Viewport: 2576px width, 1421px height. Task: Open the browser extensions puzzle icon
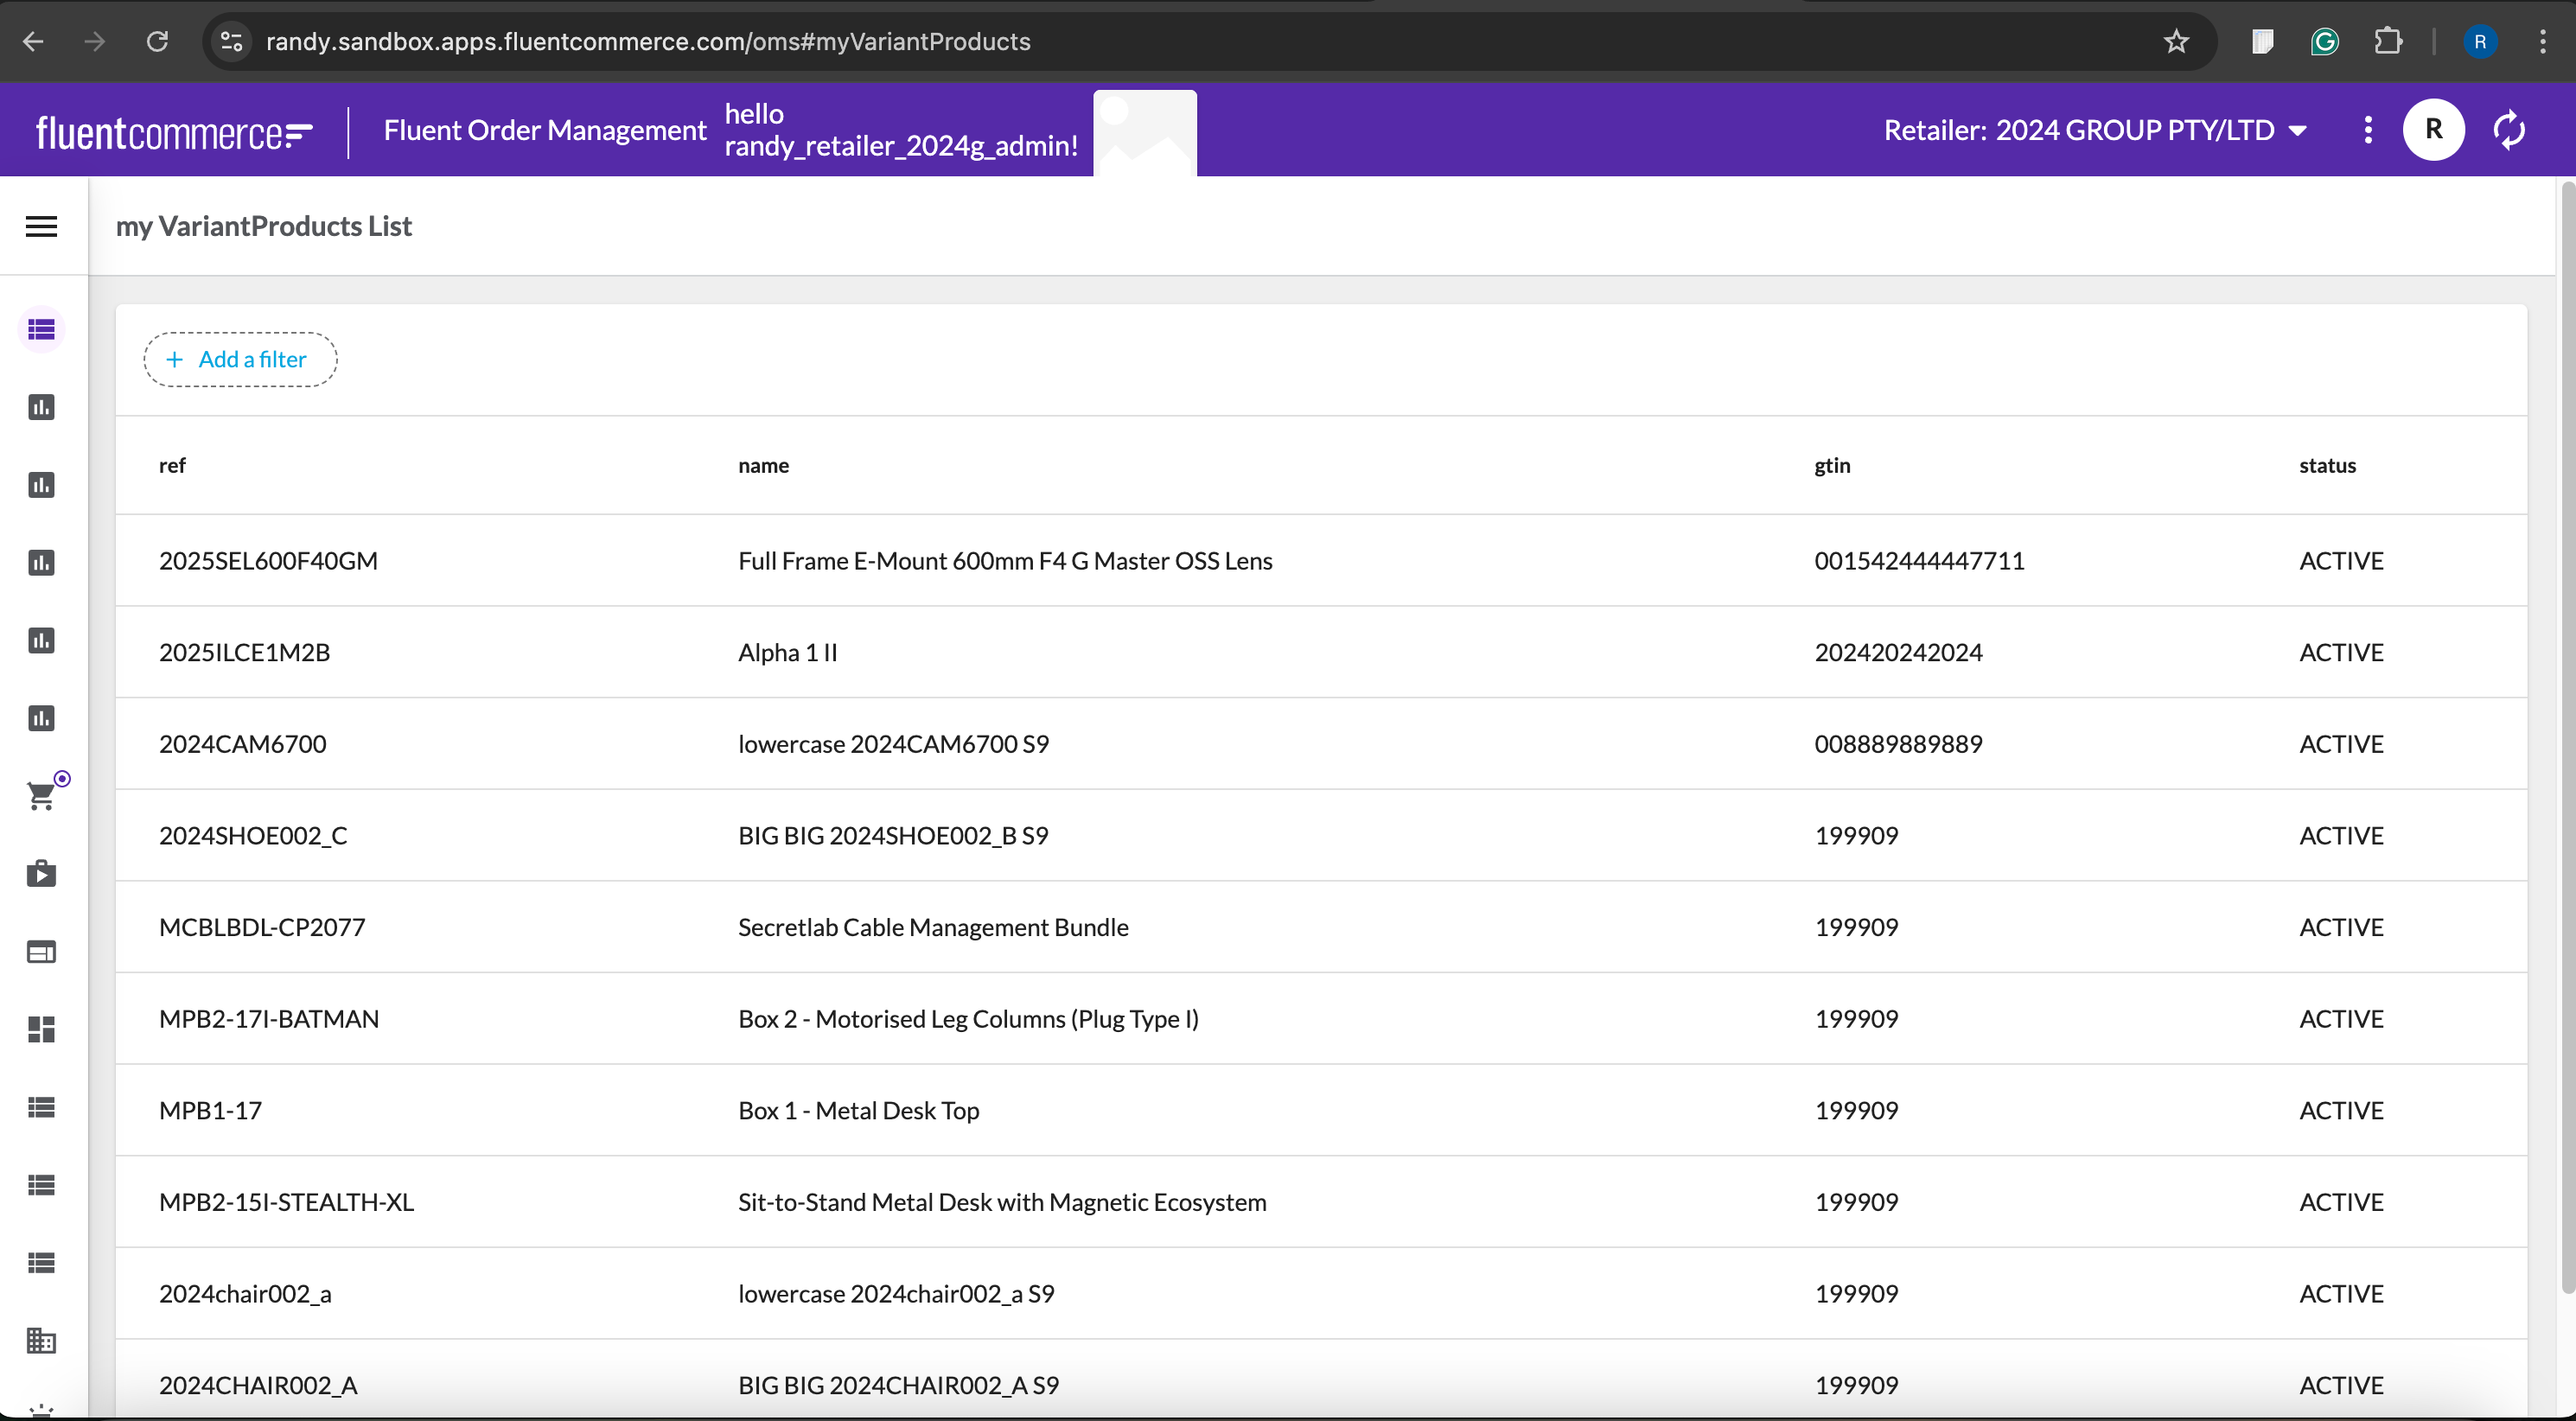click(2387, 42)
